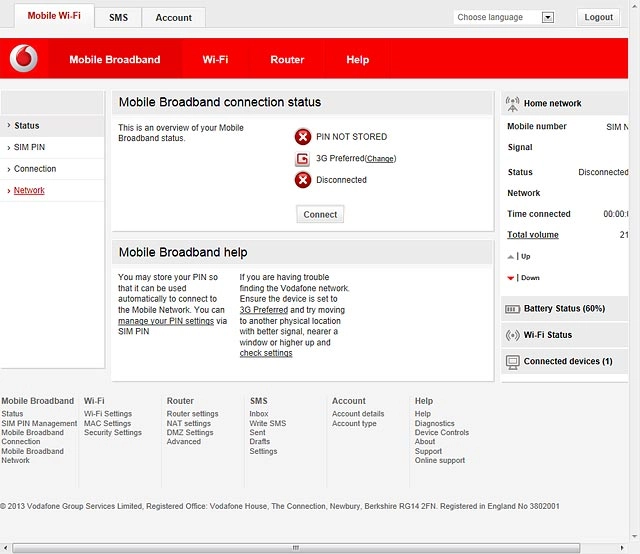Click the red Down arrow icon
The height and width of the screenshot is (554, 640).
[x=510, y=278]
